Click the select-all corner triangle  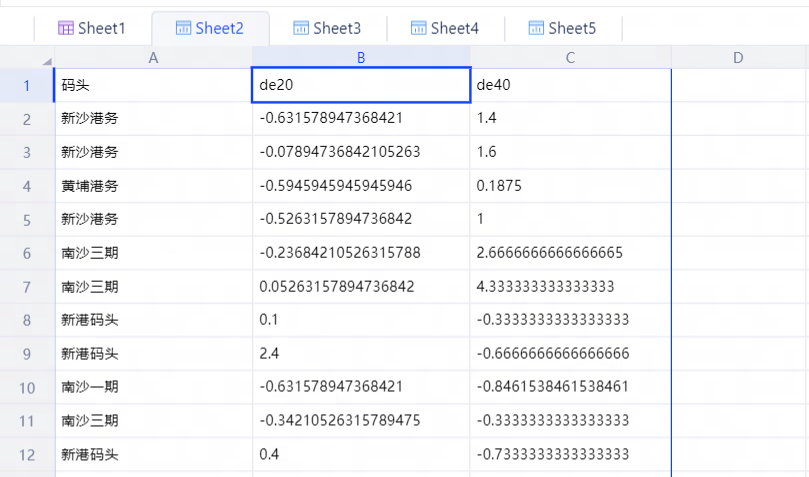click(x=46, y=62)
